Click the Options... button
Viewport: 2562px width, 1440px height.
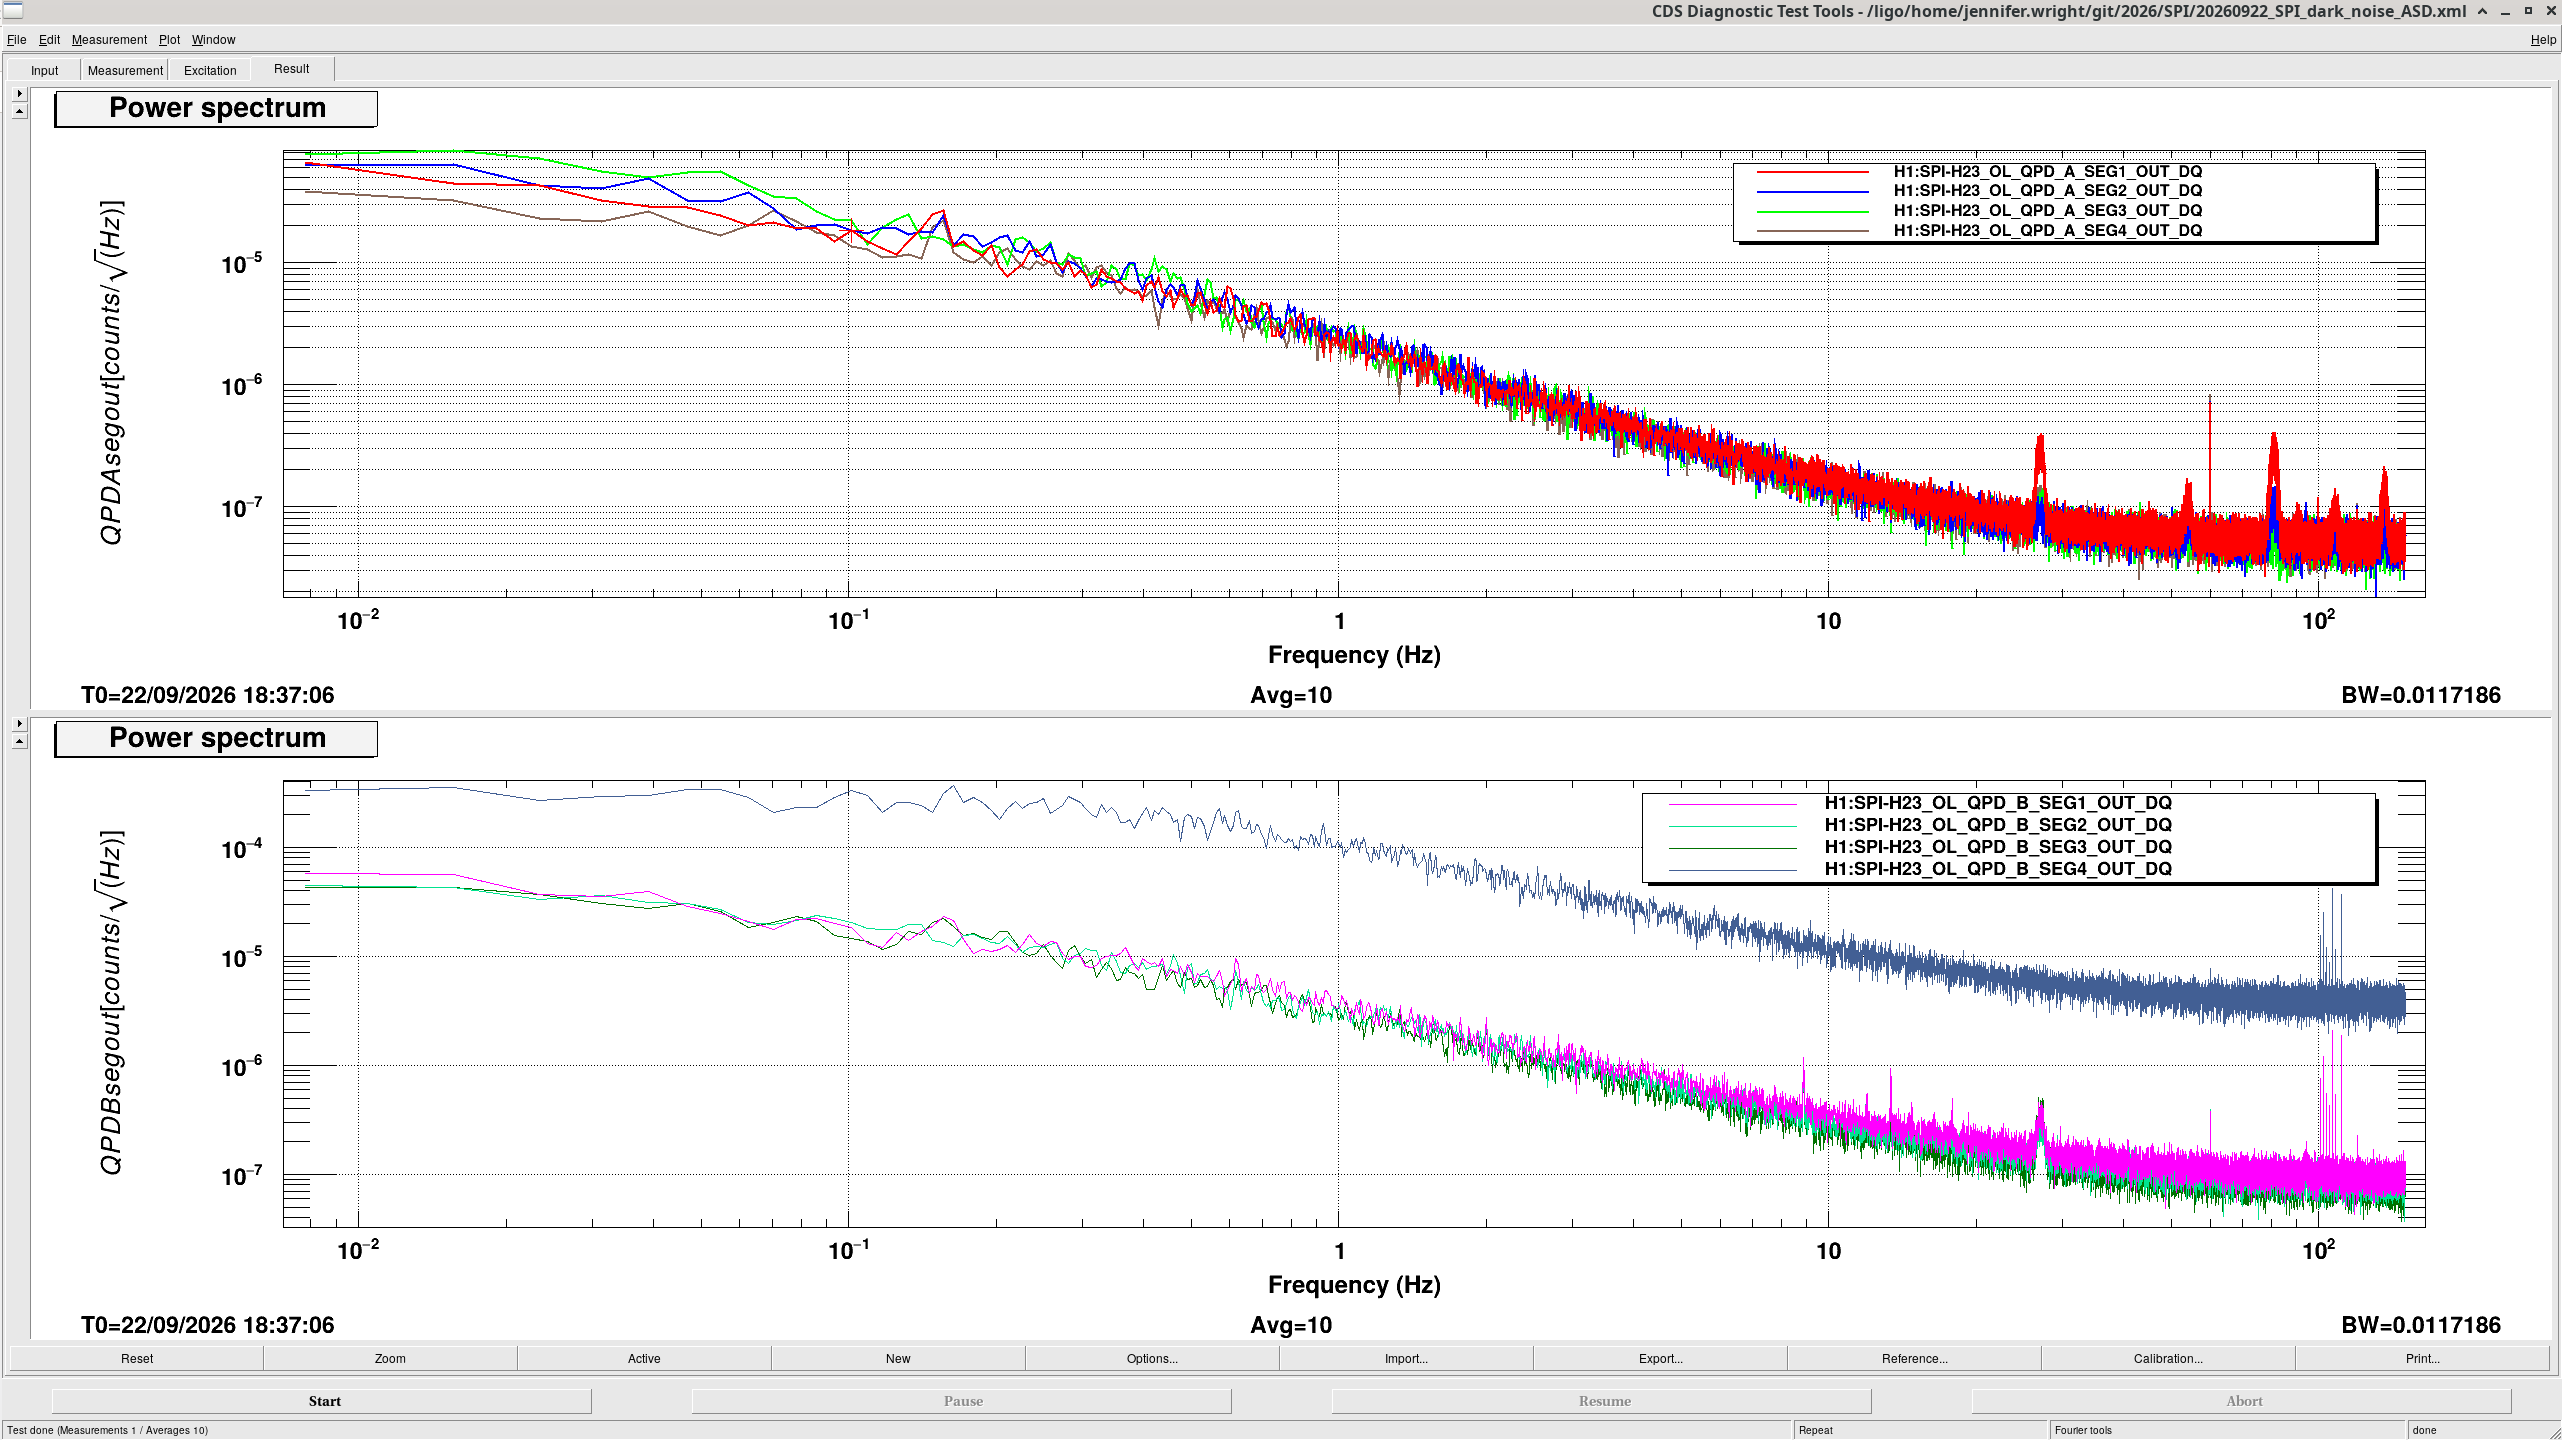point(1152,1358)
